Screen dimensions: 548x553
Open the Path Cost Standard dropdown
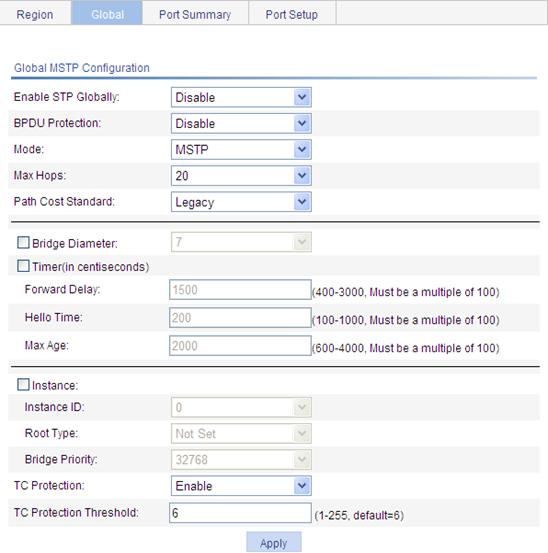coord(241,202)
